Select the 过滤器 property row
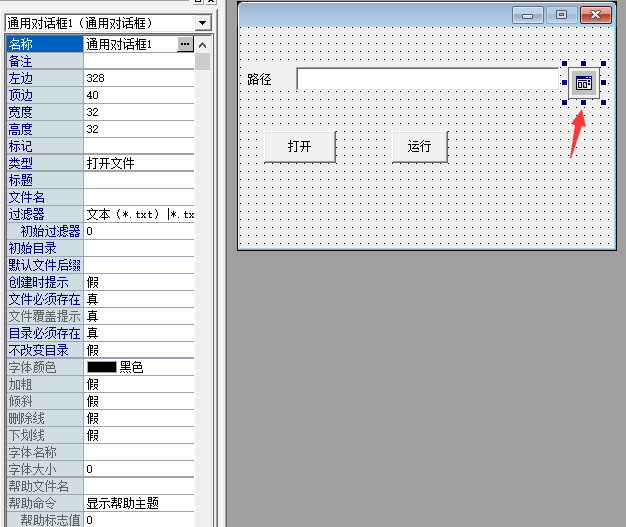Image resolution: width=626 pixels, height=527 pixels. click(44, 214)
